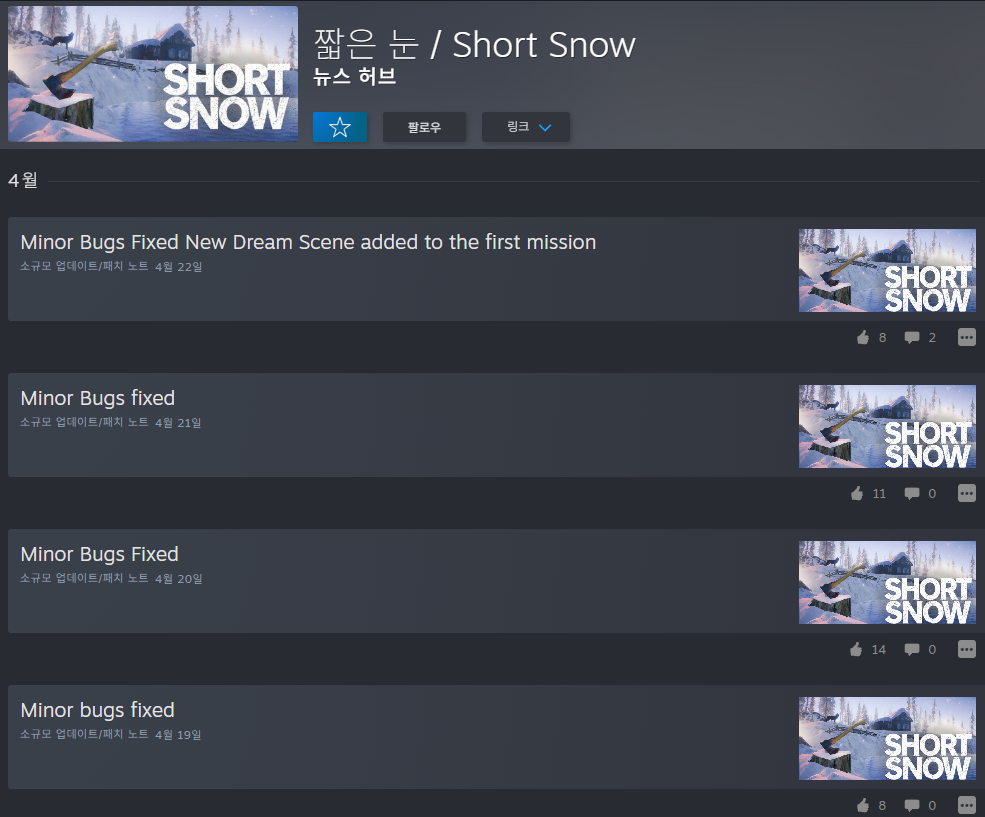Image resolution: width=985 pixels, height=817 pixels.
Task: Click the '4월 19일' date label
Action: (x=178, y=734)
